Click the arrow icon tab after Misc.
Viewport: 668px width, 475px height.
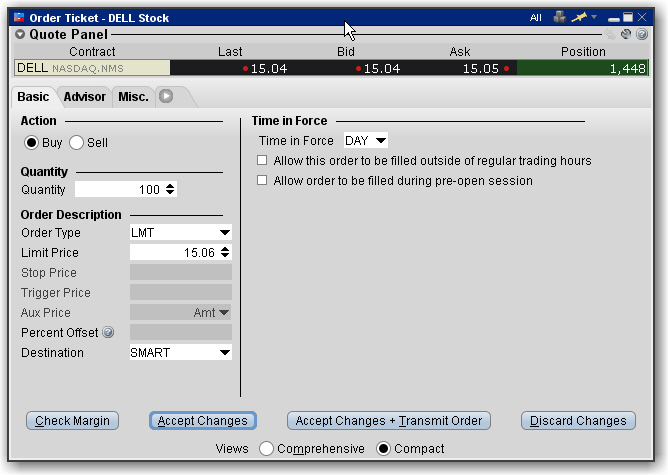coord(166,97)
